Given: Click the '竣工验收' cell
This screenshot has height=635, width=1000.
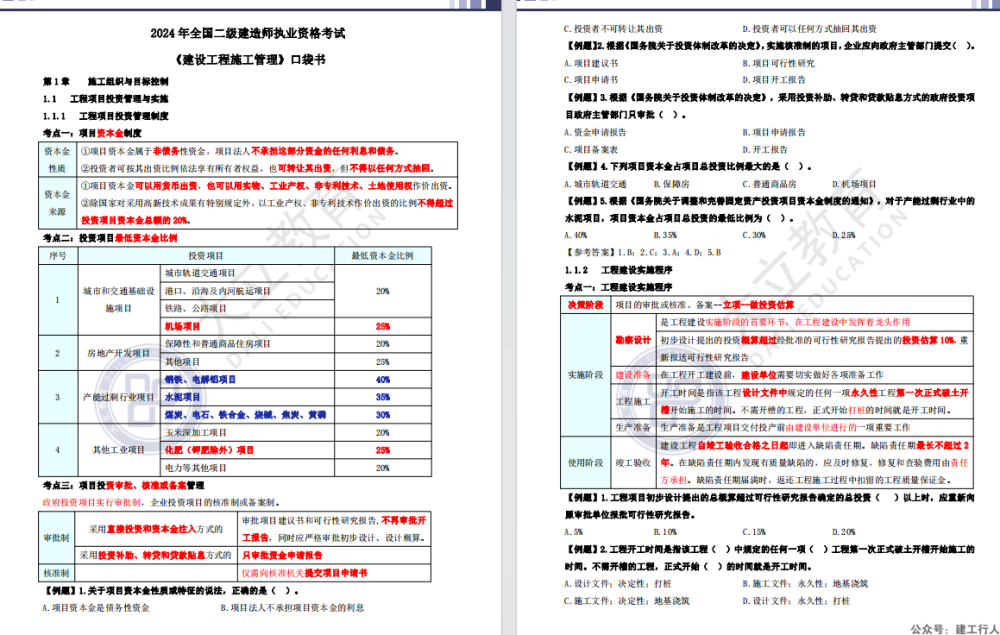Looking at the screenshot, I should [633, 463].
